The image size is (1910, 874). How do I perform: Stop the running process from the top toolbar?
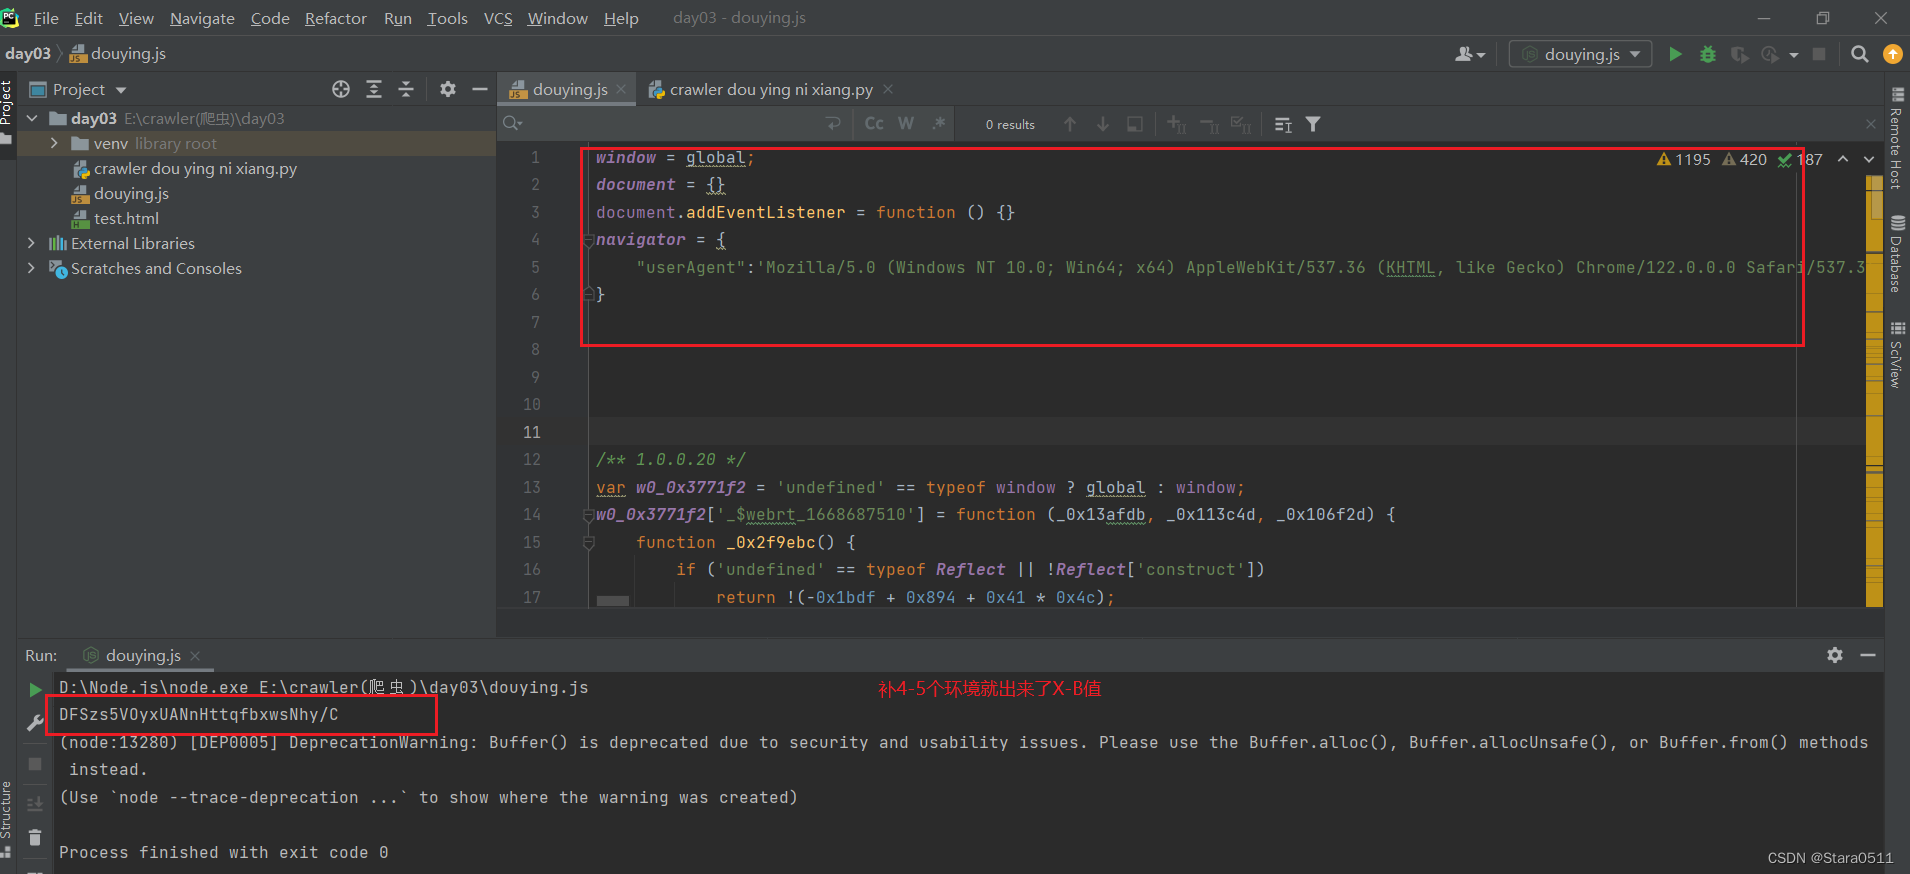(1819, 54)
